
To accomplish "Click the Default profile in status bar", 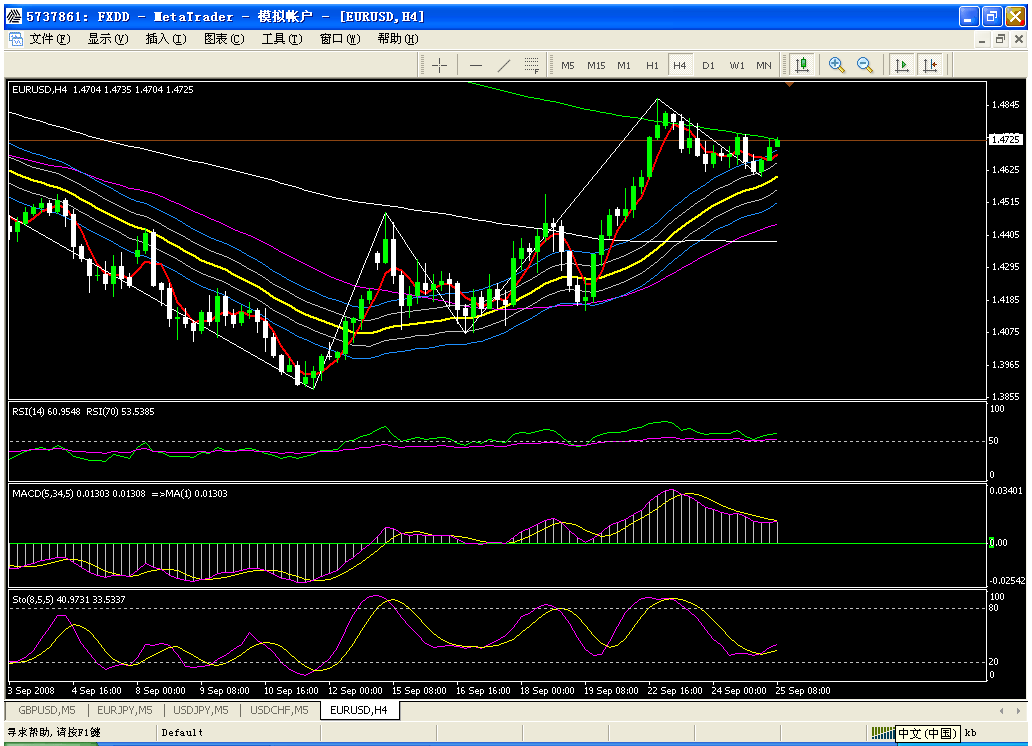I will click(x=182, y=733).
